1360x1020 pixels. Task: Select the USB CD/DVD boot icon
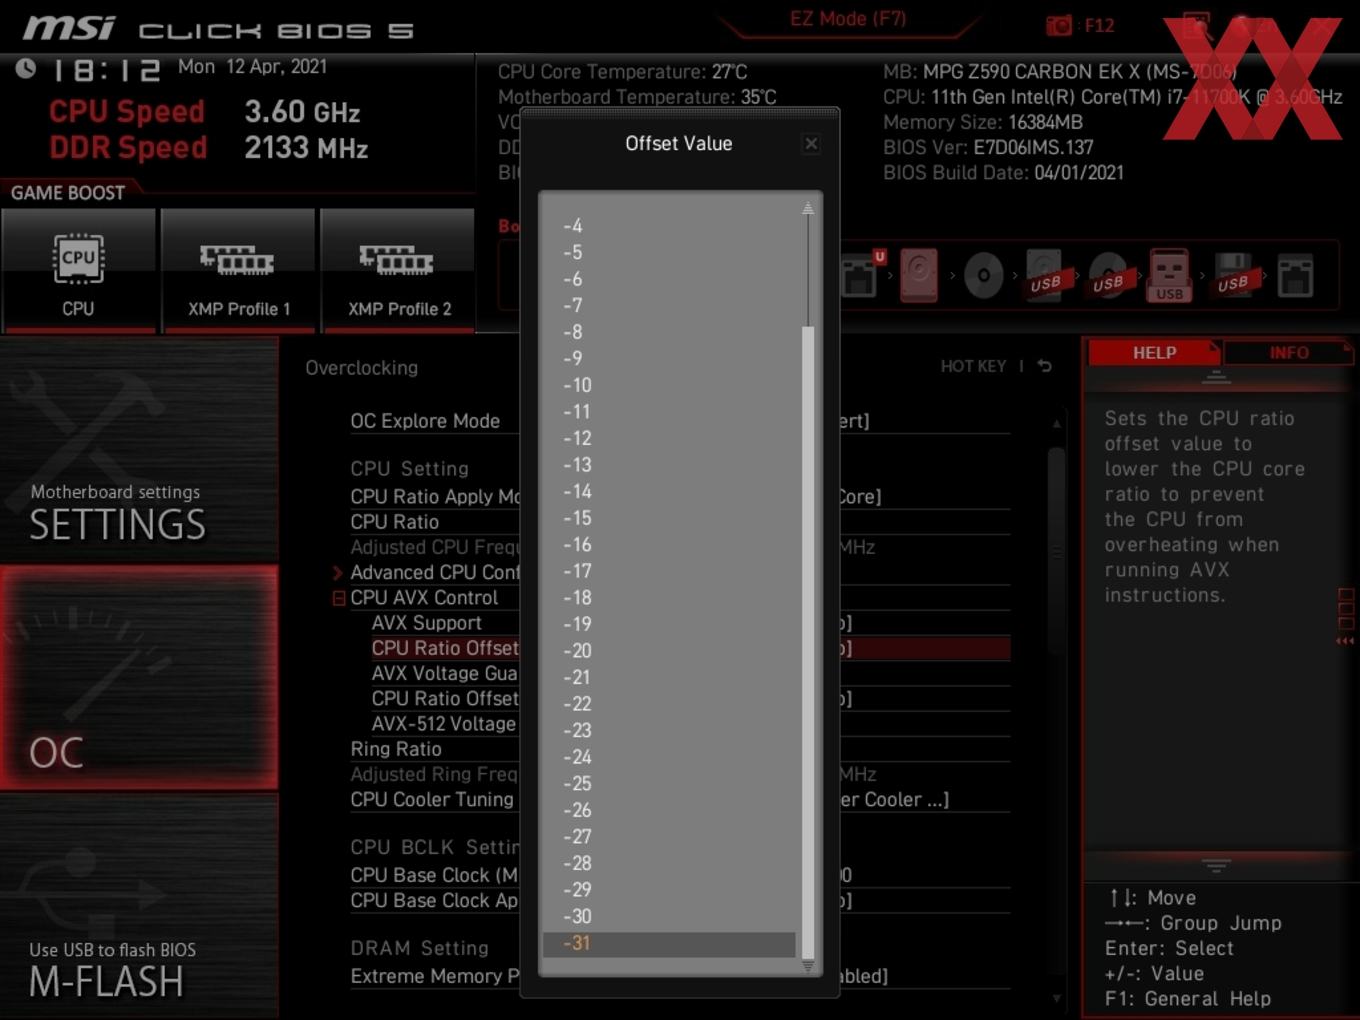1108,275
